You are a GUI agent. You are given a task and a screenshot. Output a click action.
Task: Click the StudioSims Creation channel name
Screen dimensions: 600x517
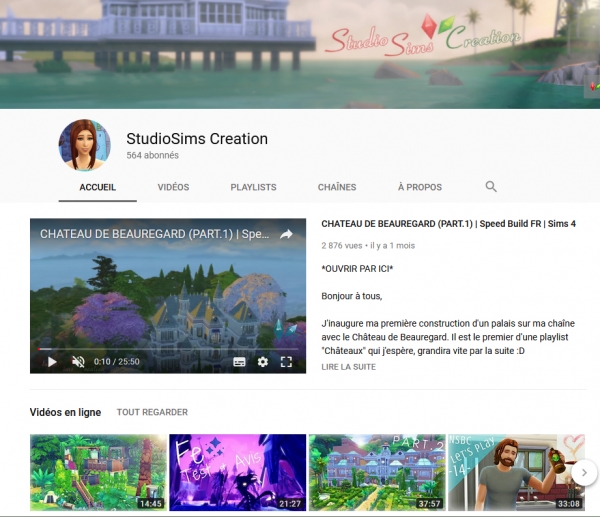pyautogui.click(x=197, y=139)
